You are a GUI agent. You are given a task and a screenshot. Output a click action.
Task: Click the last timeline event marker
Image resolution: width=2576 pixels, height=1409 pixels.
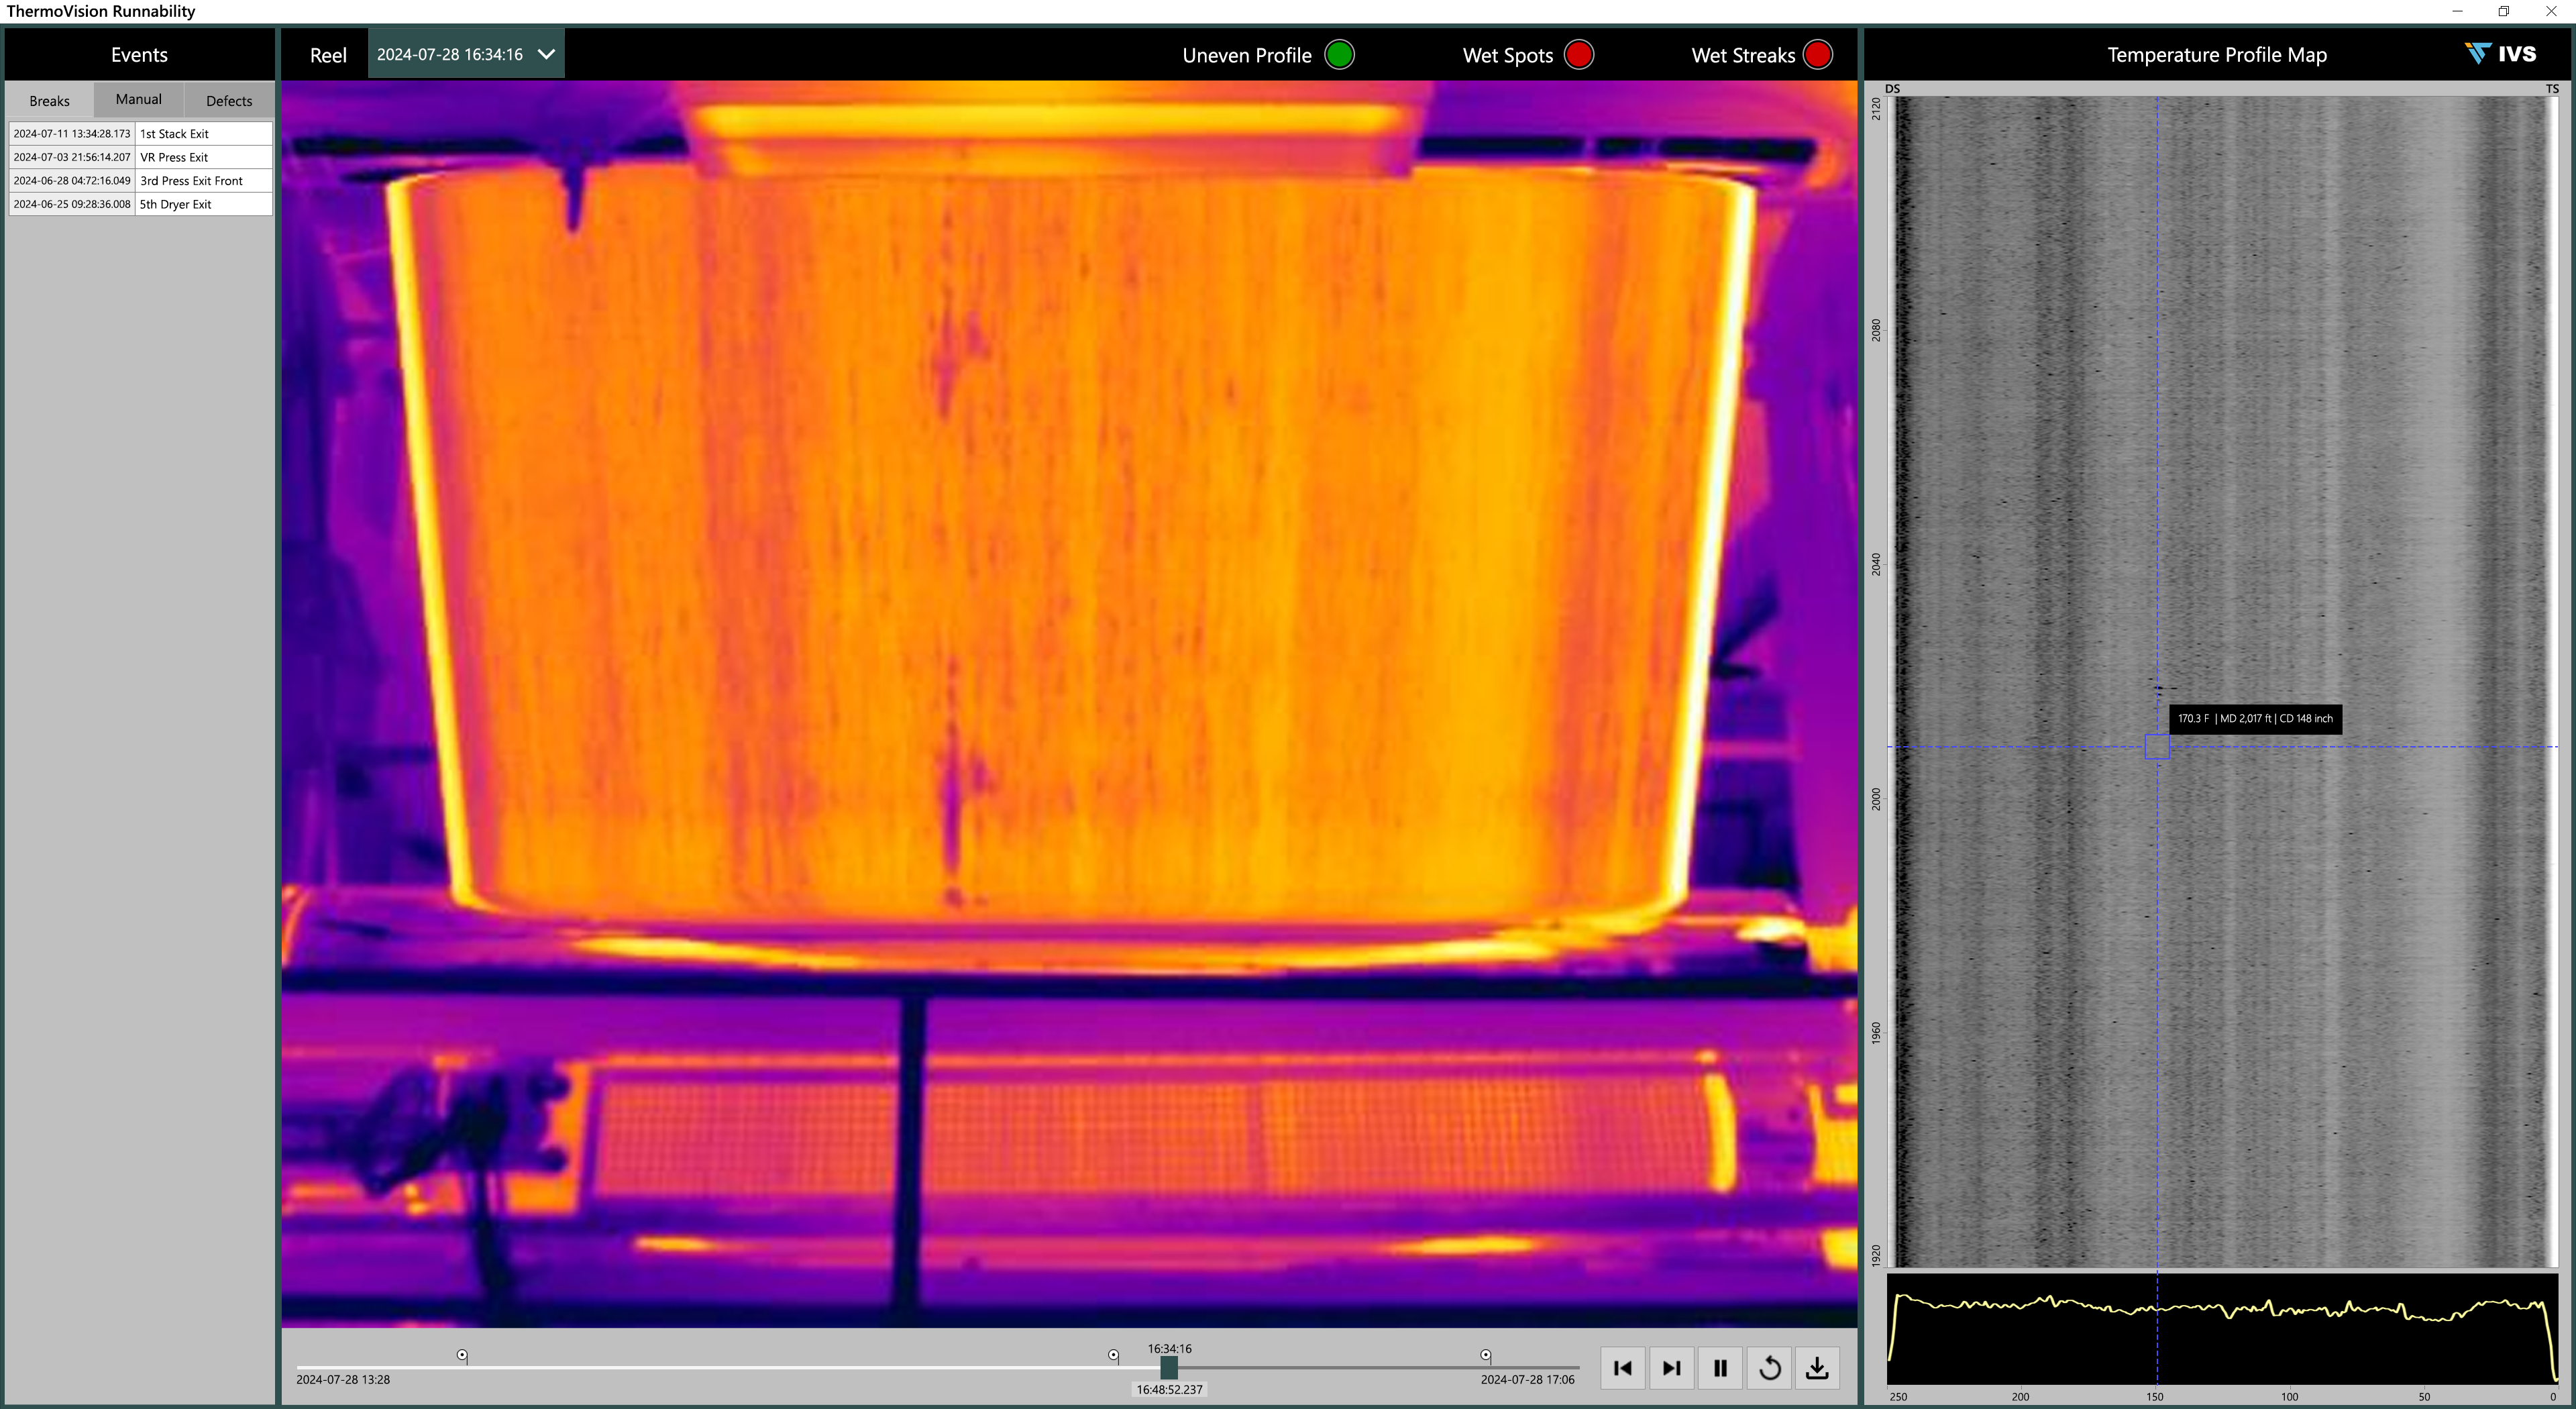1486,1355
